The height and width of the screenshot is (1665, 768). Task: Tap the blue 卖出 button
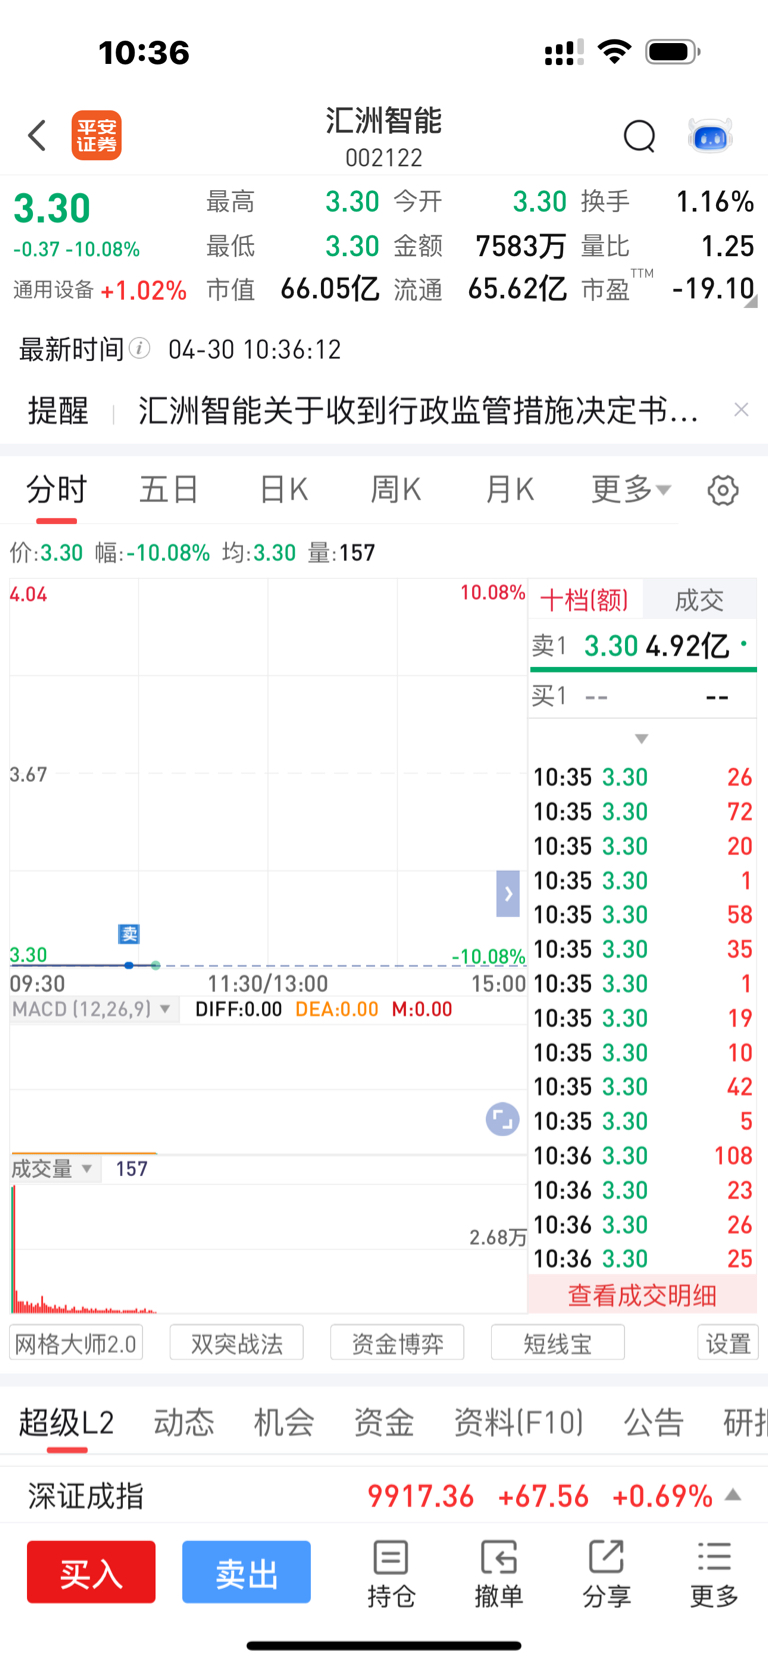click(246, 1572)
